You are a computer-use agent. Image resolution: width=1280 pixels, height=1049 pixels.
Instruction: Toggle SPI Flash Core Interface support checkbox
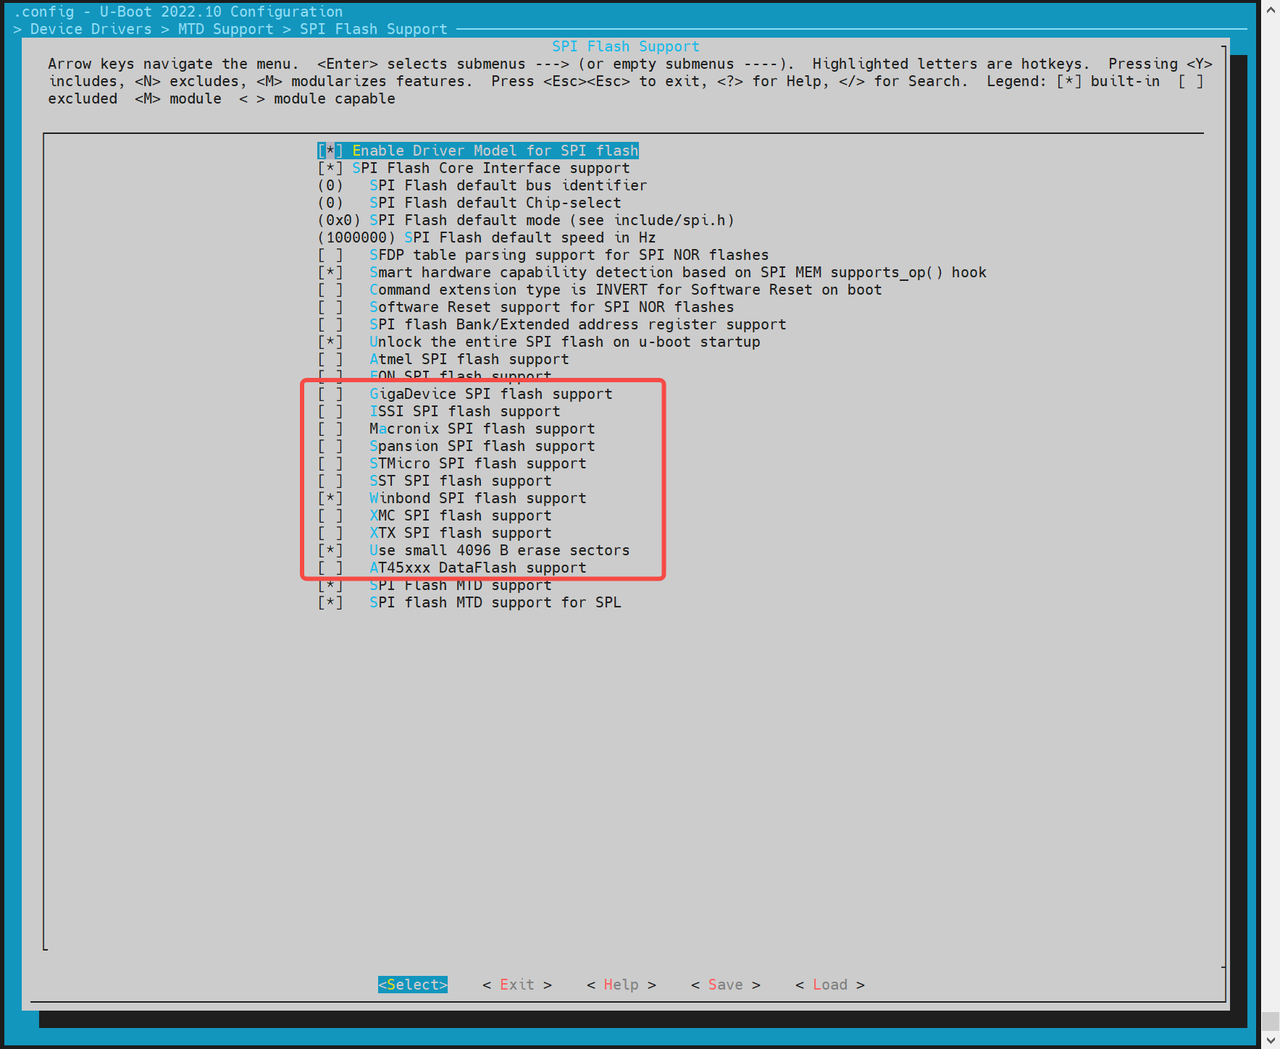coord(490,168)
